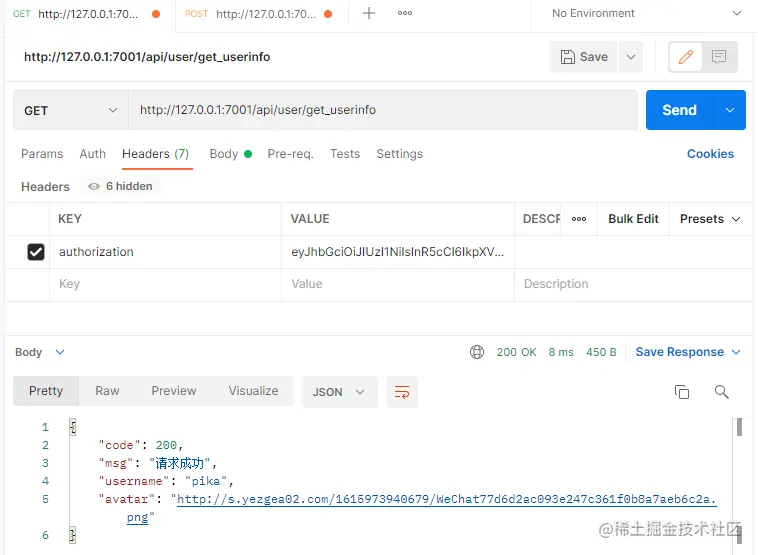Open the header columns three-dot options
The height and width of the screenshot is (555, 758).
(x=579, y=219)
